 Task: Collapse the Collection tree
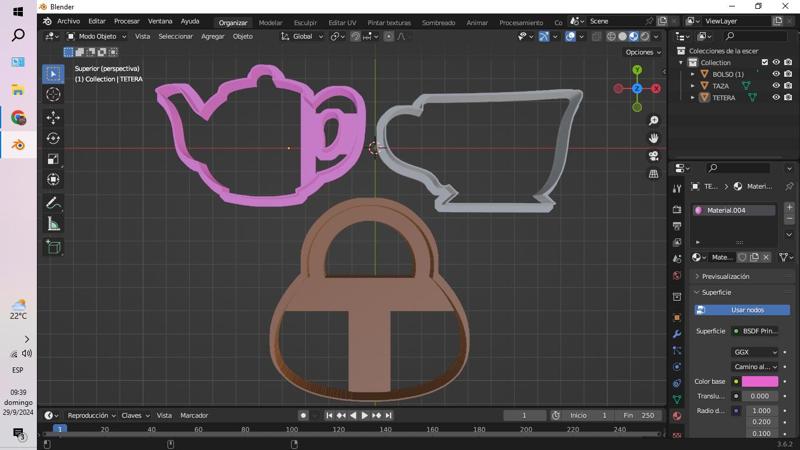point(681,63)
